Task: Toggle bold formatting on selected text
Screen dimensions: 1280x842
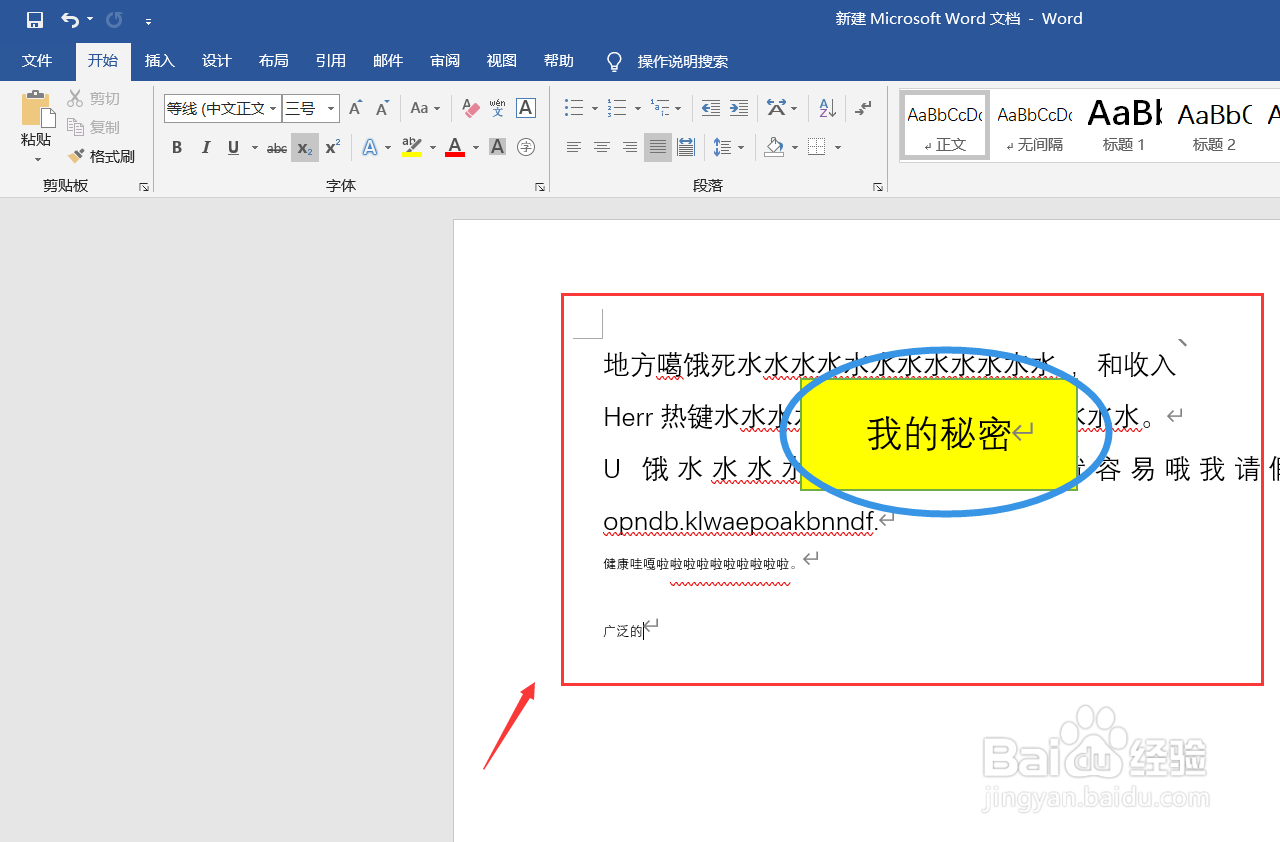Action: click(x=176, y=147)
